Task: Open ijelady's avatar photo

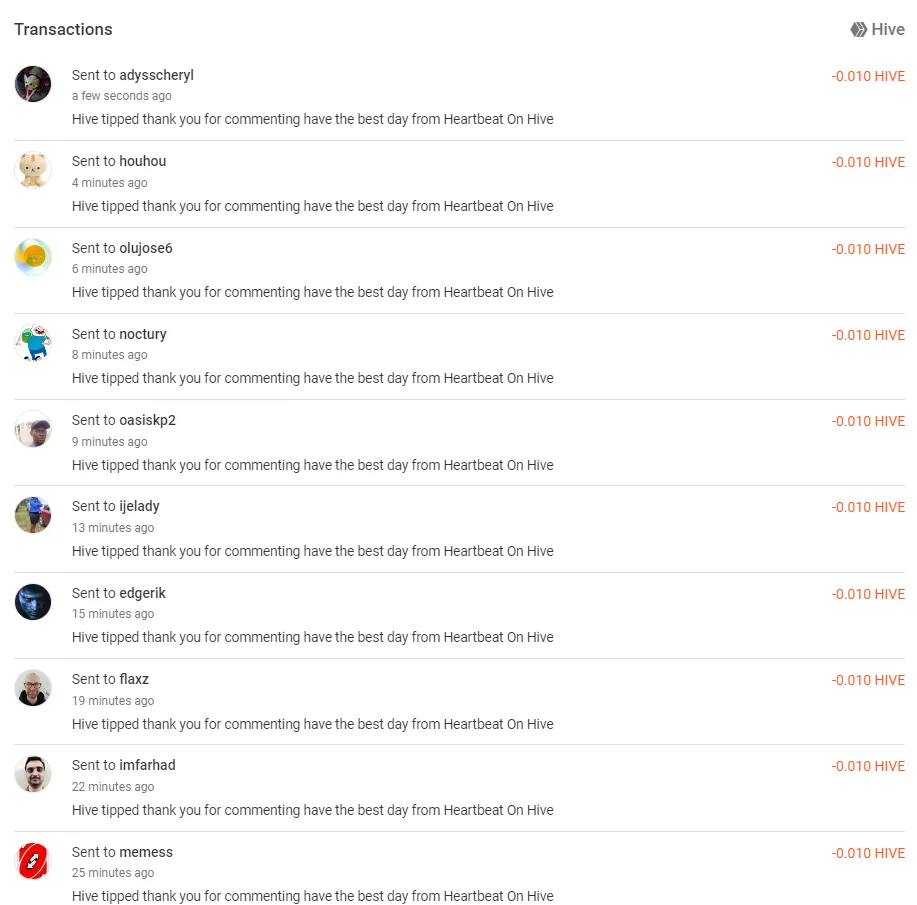Action: tap(33, 515)
